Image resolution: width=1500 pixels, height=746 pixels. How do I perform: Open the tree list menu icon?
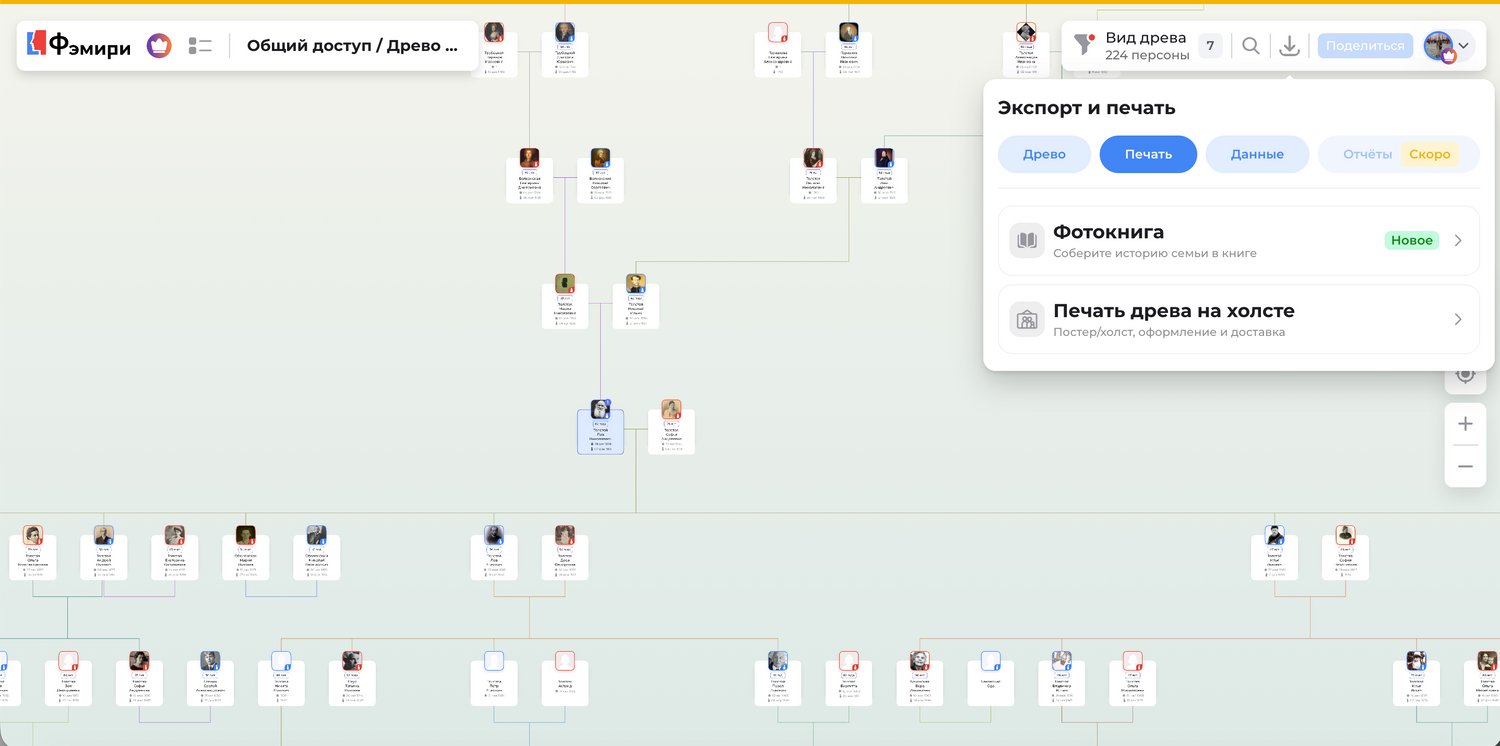pyautogui.click(x=200, y=45)
